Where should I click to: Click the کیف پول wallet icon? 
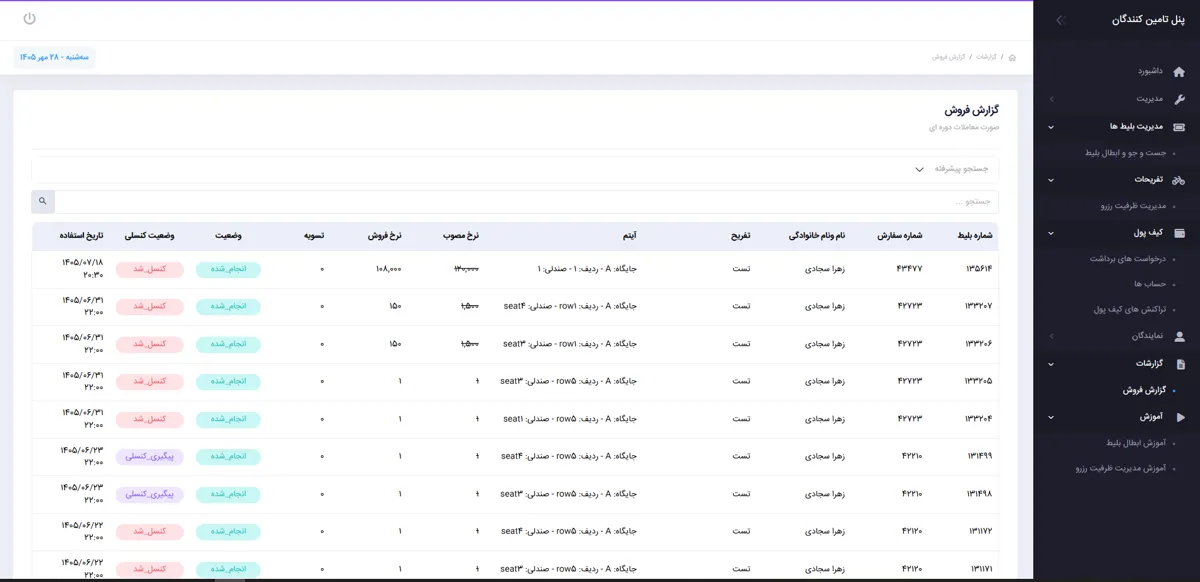point(1179,233)
